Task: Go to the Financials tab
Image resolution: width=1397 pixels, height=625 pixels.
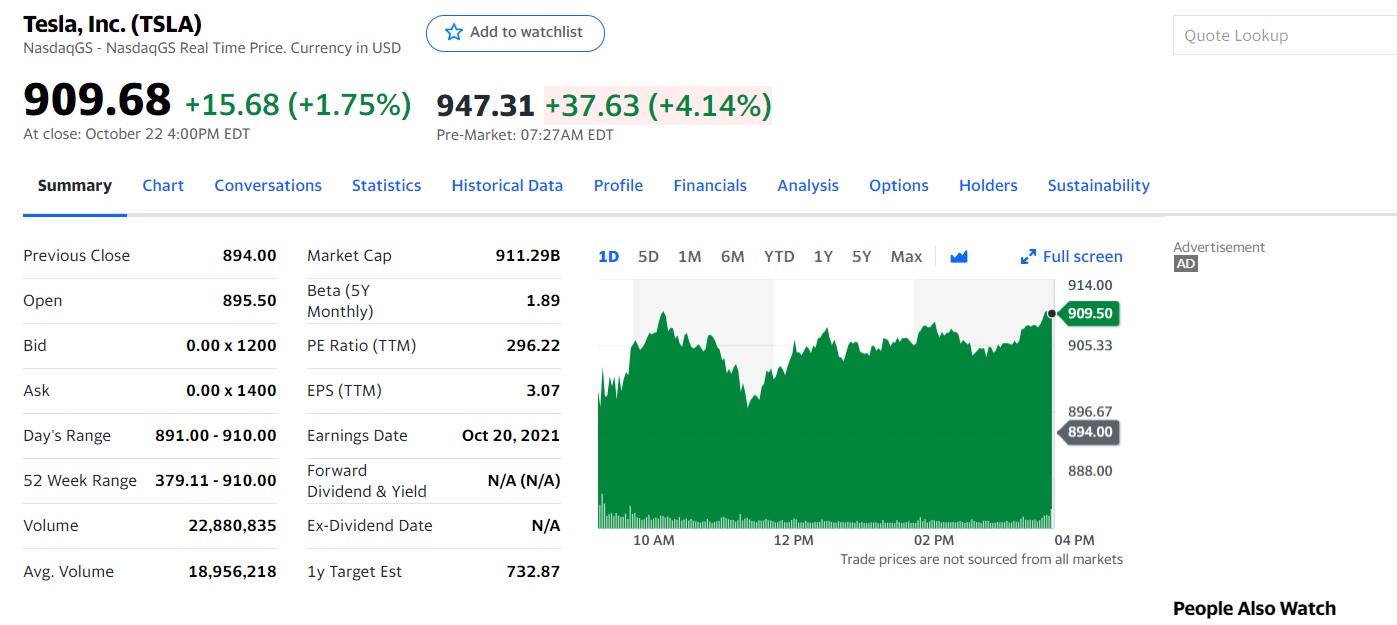Action: tap(710, 186)
